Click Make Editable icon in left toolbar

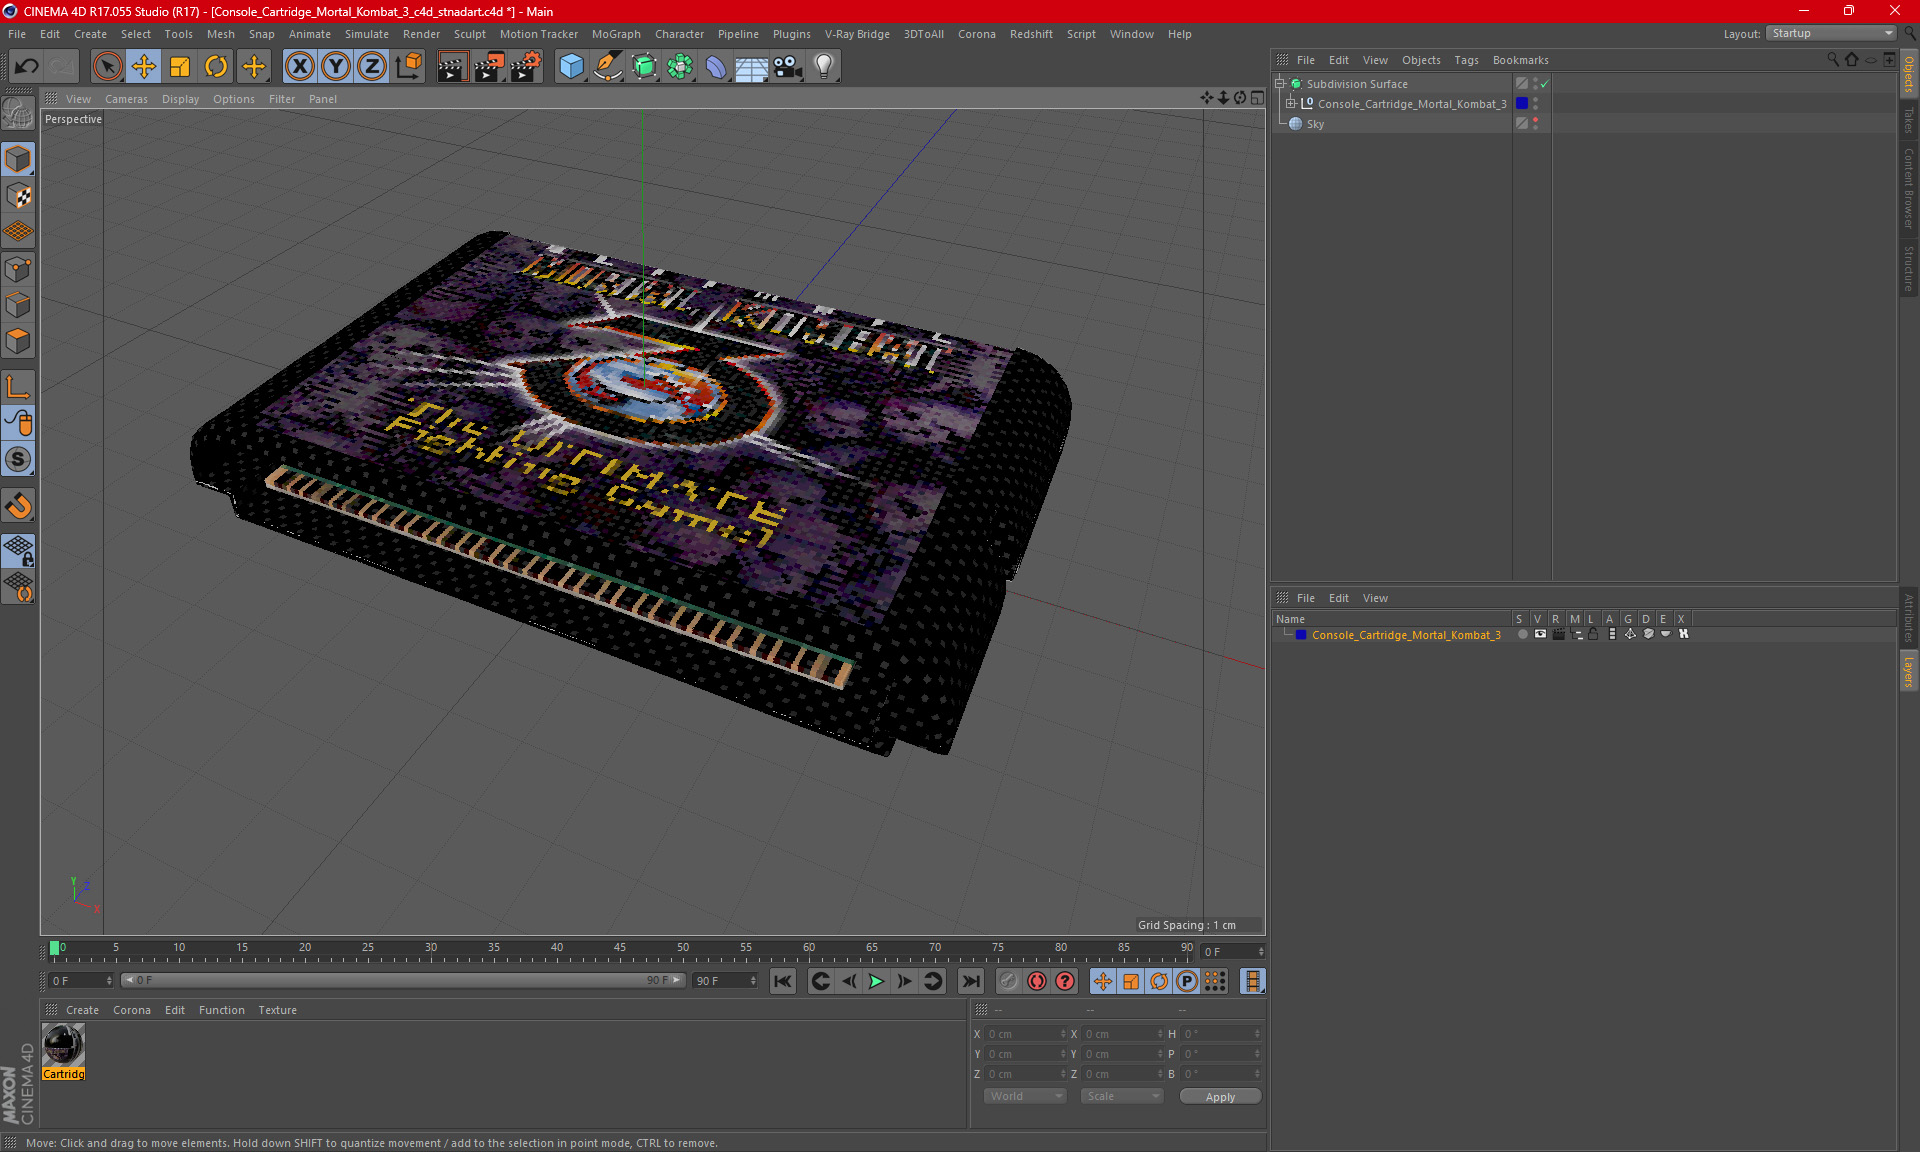18,114
